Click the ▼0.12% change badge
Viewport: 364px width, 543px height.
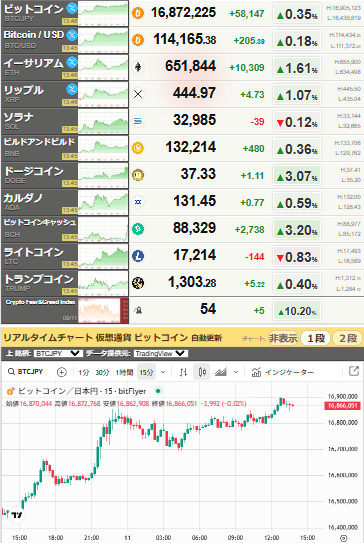coord(297,122)
